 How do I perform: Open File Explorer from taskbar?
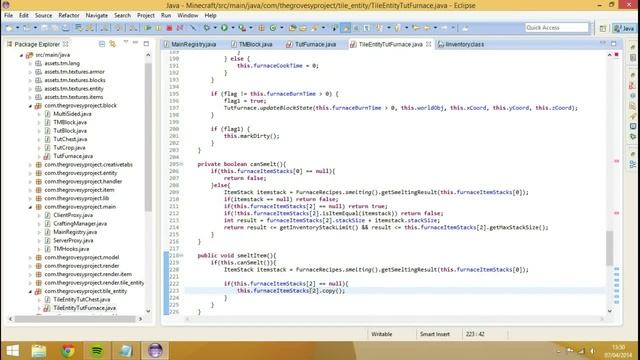tap(39, 351)
